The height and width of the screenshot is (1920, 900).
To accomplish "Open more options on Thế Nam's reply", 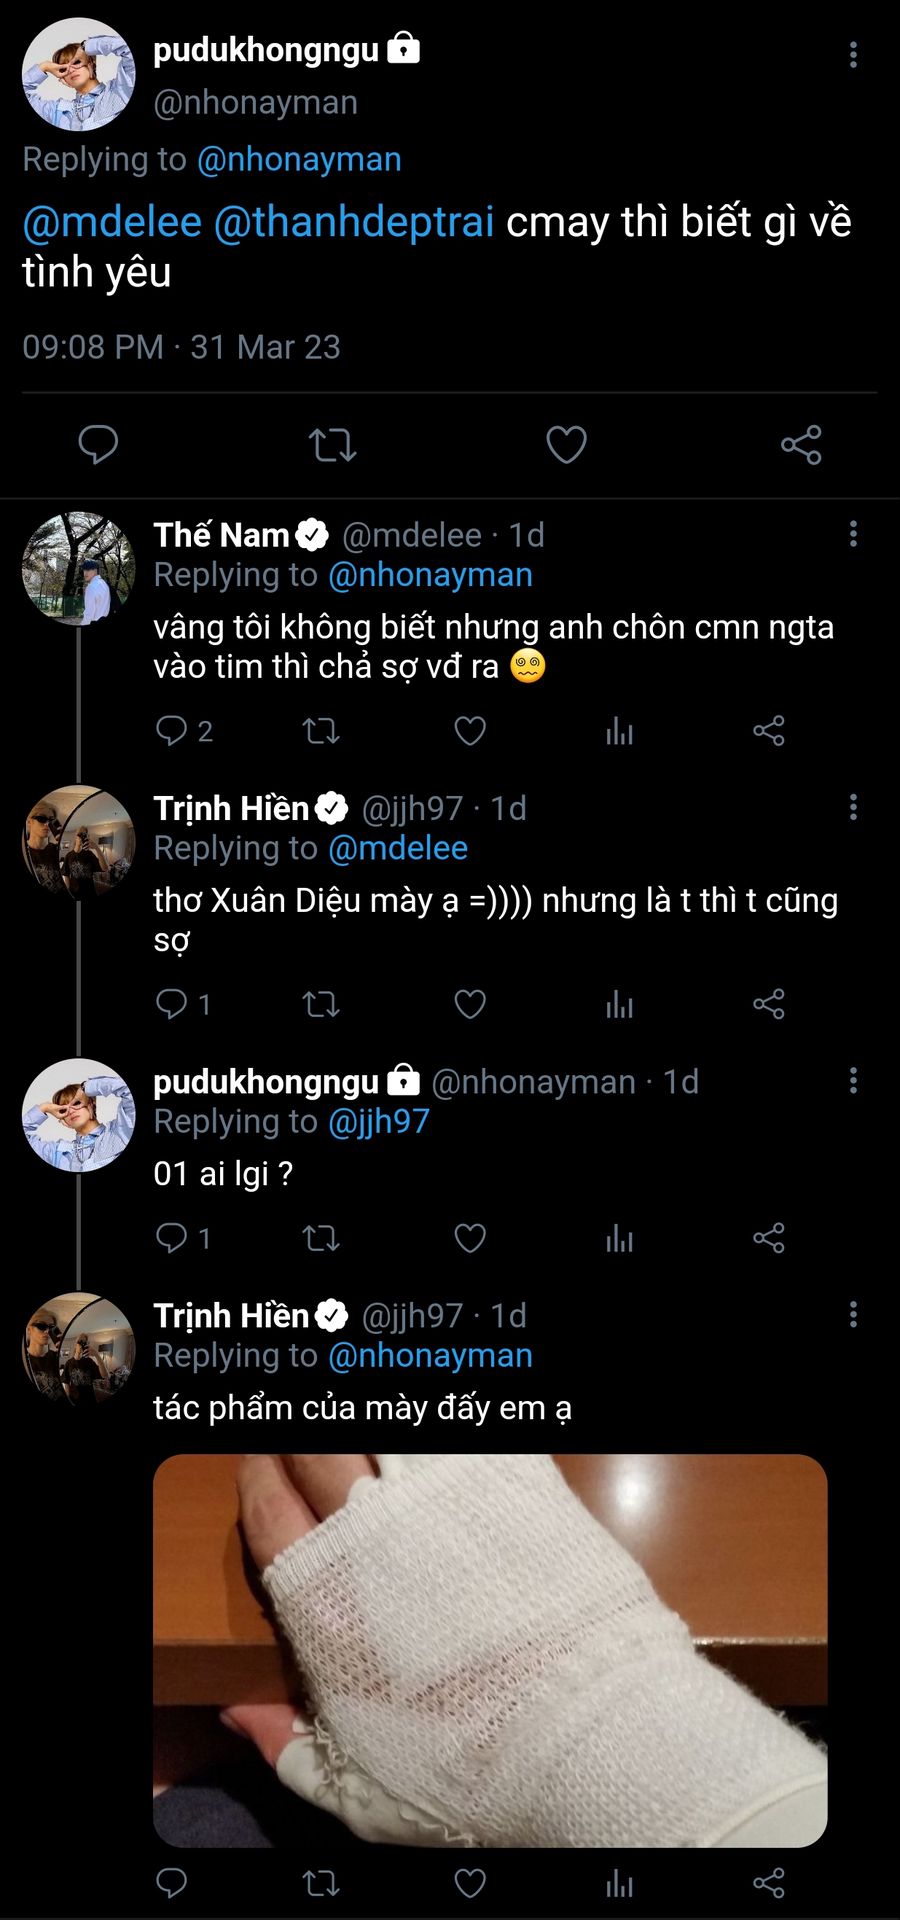I will (853, 534).
